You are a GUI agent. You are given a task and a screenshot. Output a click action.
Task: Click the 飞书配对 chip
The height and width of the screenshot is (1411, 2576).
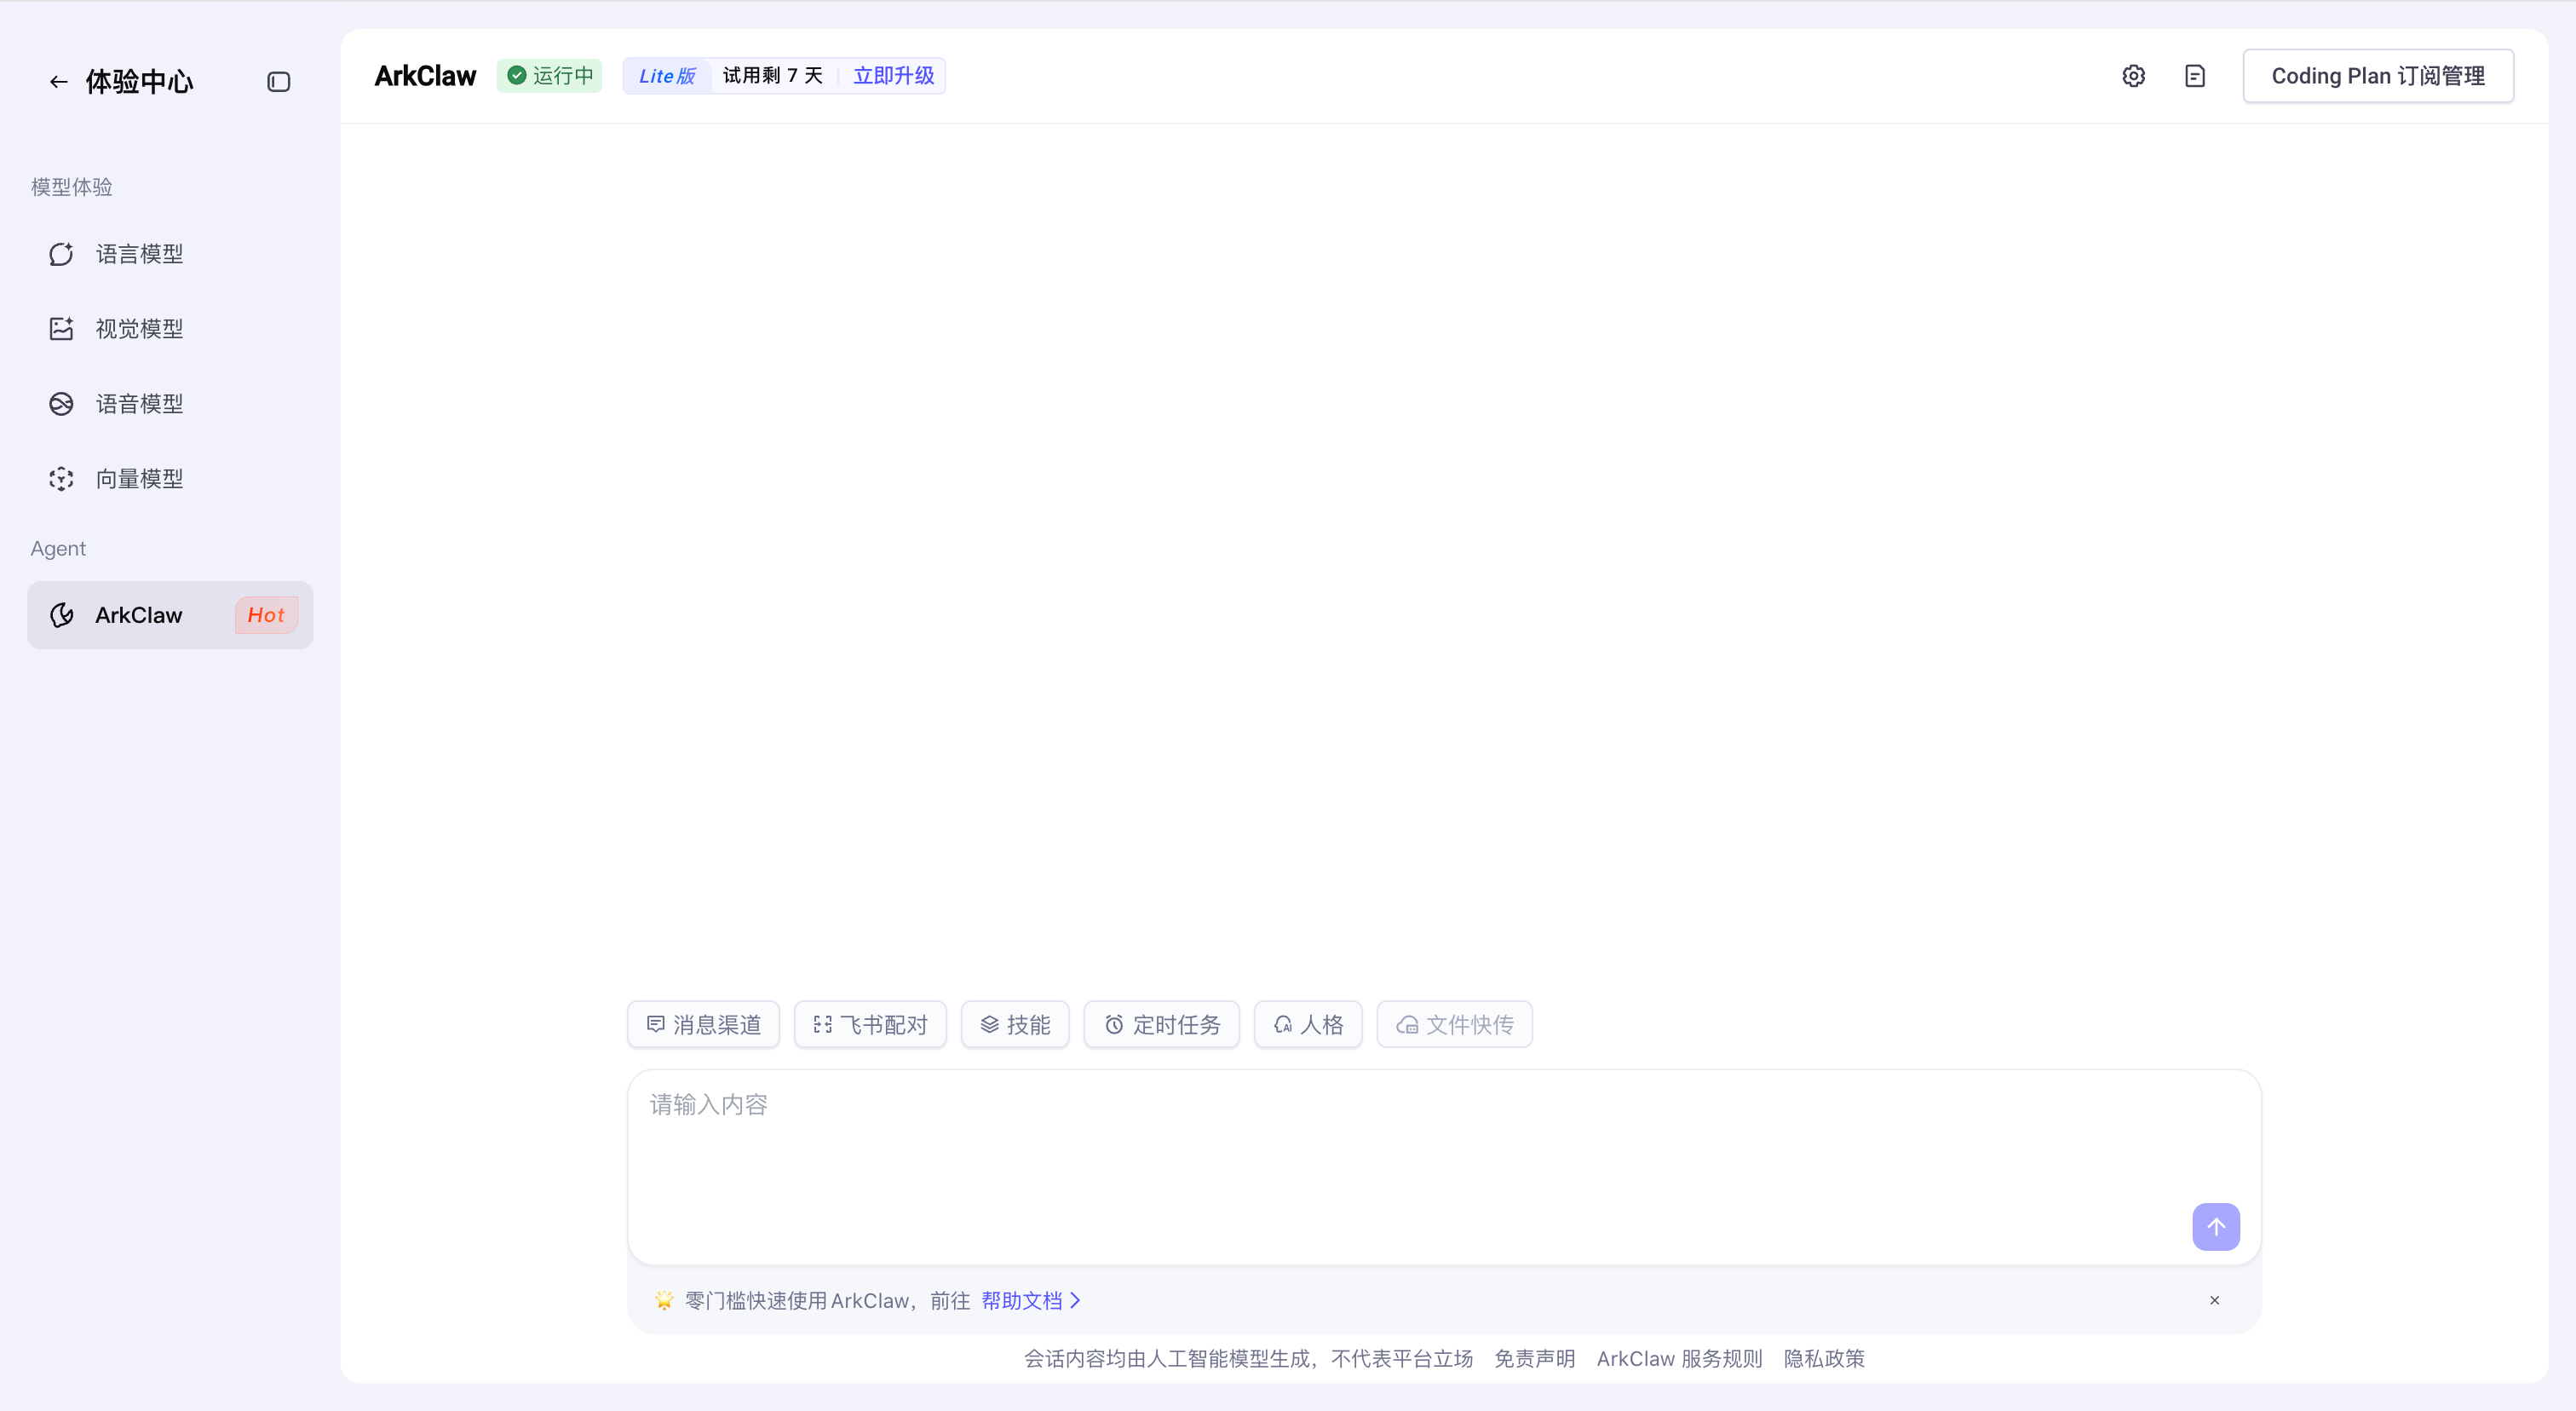[x=870, y=1024]
